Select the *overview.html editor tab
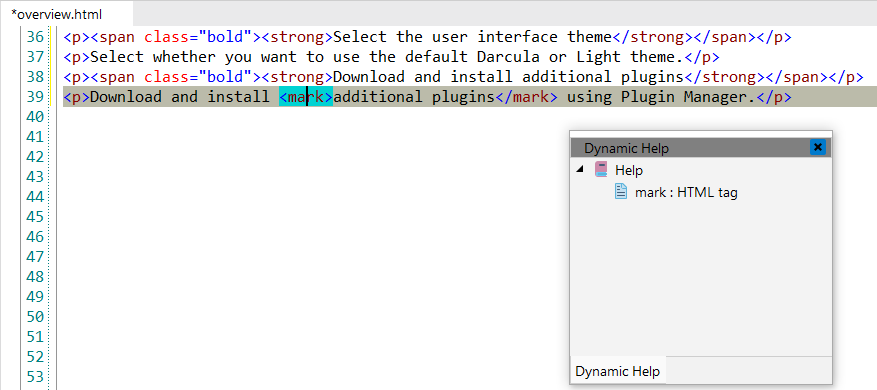Screen dimensions: 877x390 pos(67,14)
